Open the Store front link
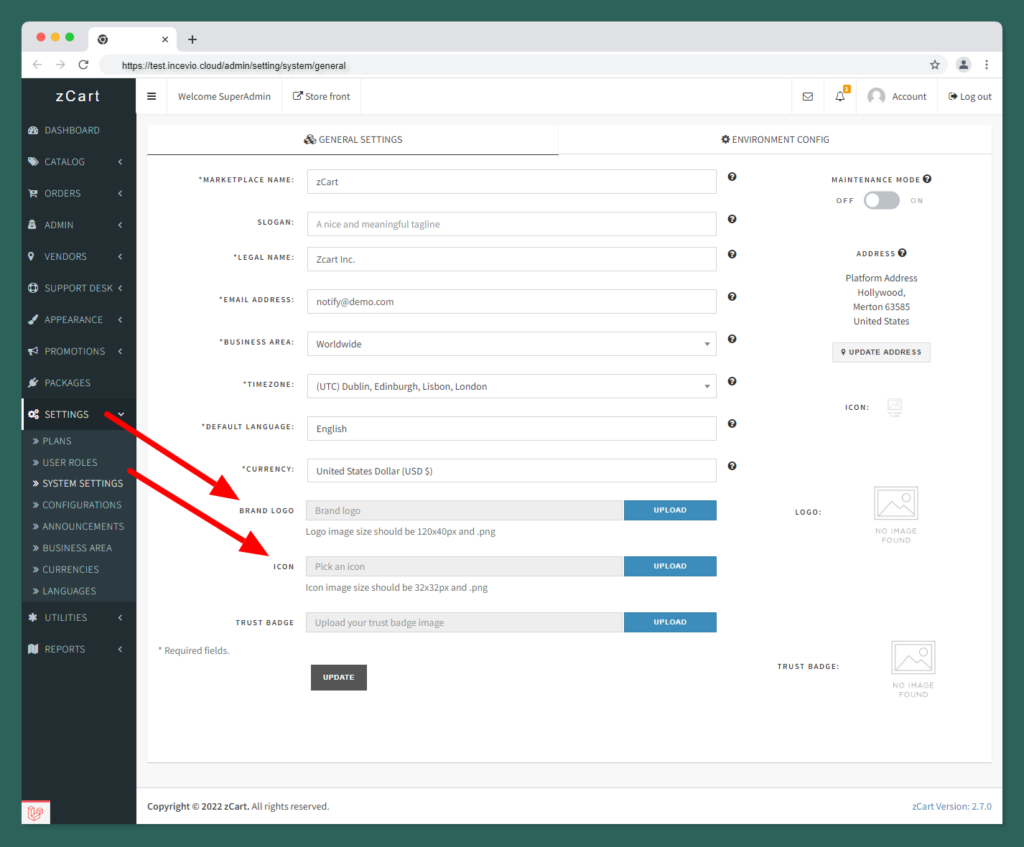The width and height of the screenshot is (1024, 847). point(321,97)
